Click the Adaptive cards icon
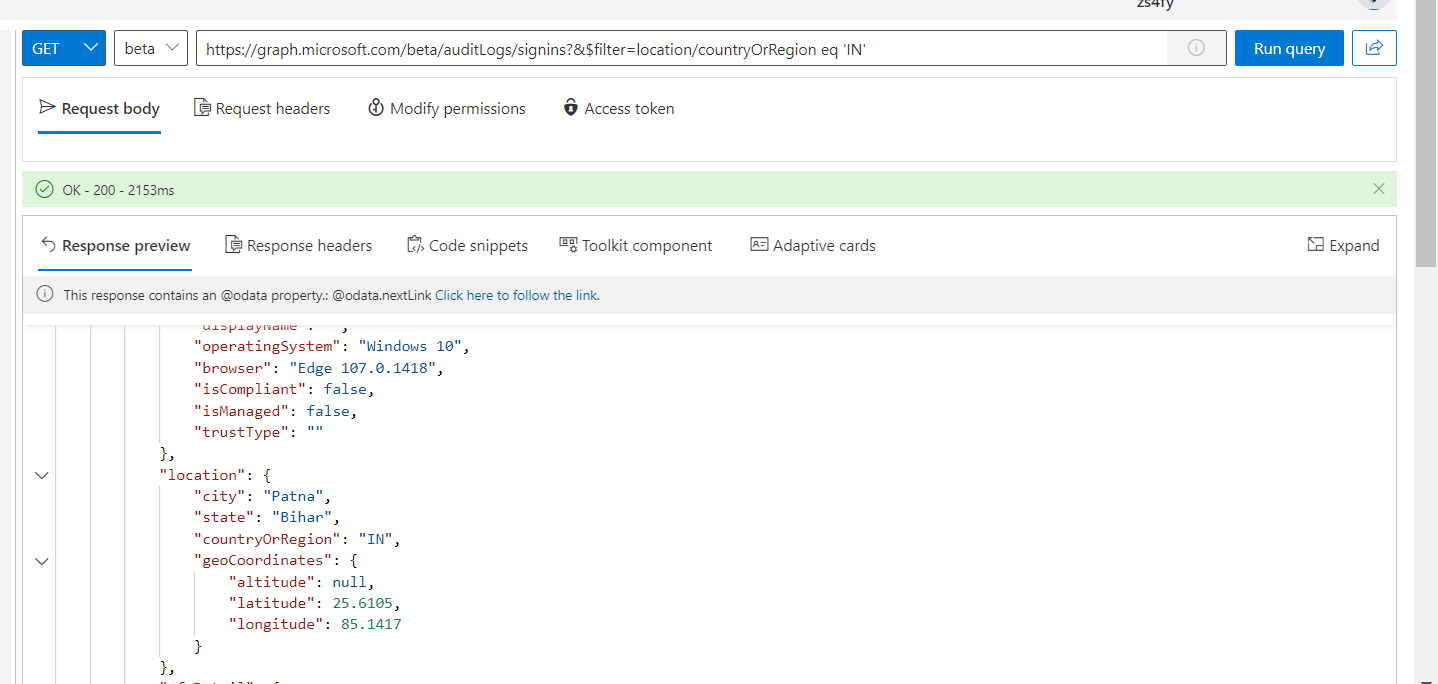Image resolution: width=1438 pixels, height=684 pixels. tap(759, 244)
